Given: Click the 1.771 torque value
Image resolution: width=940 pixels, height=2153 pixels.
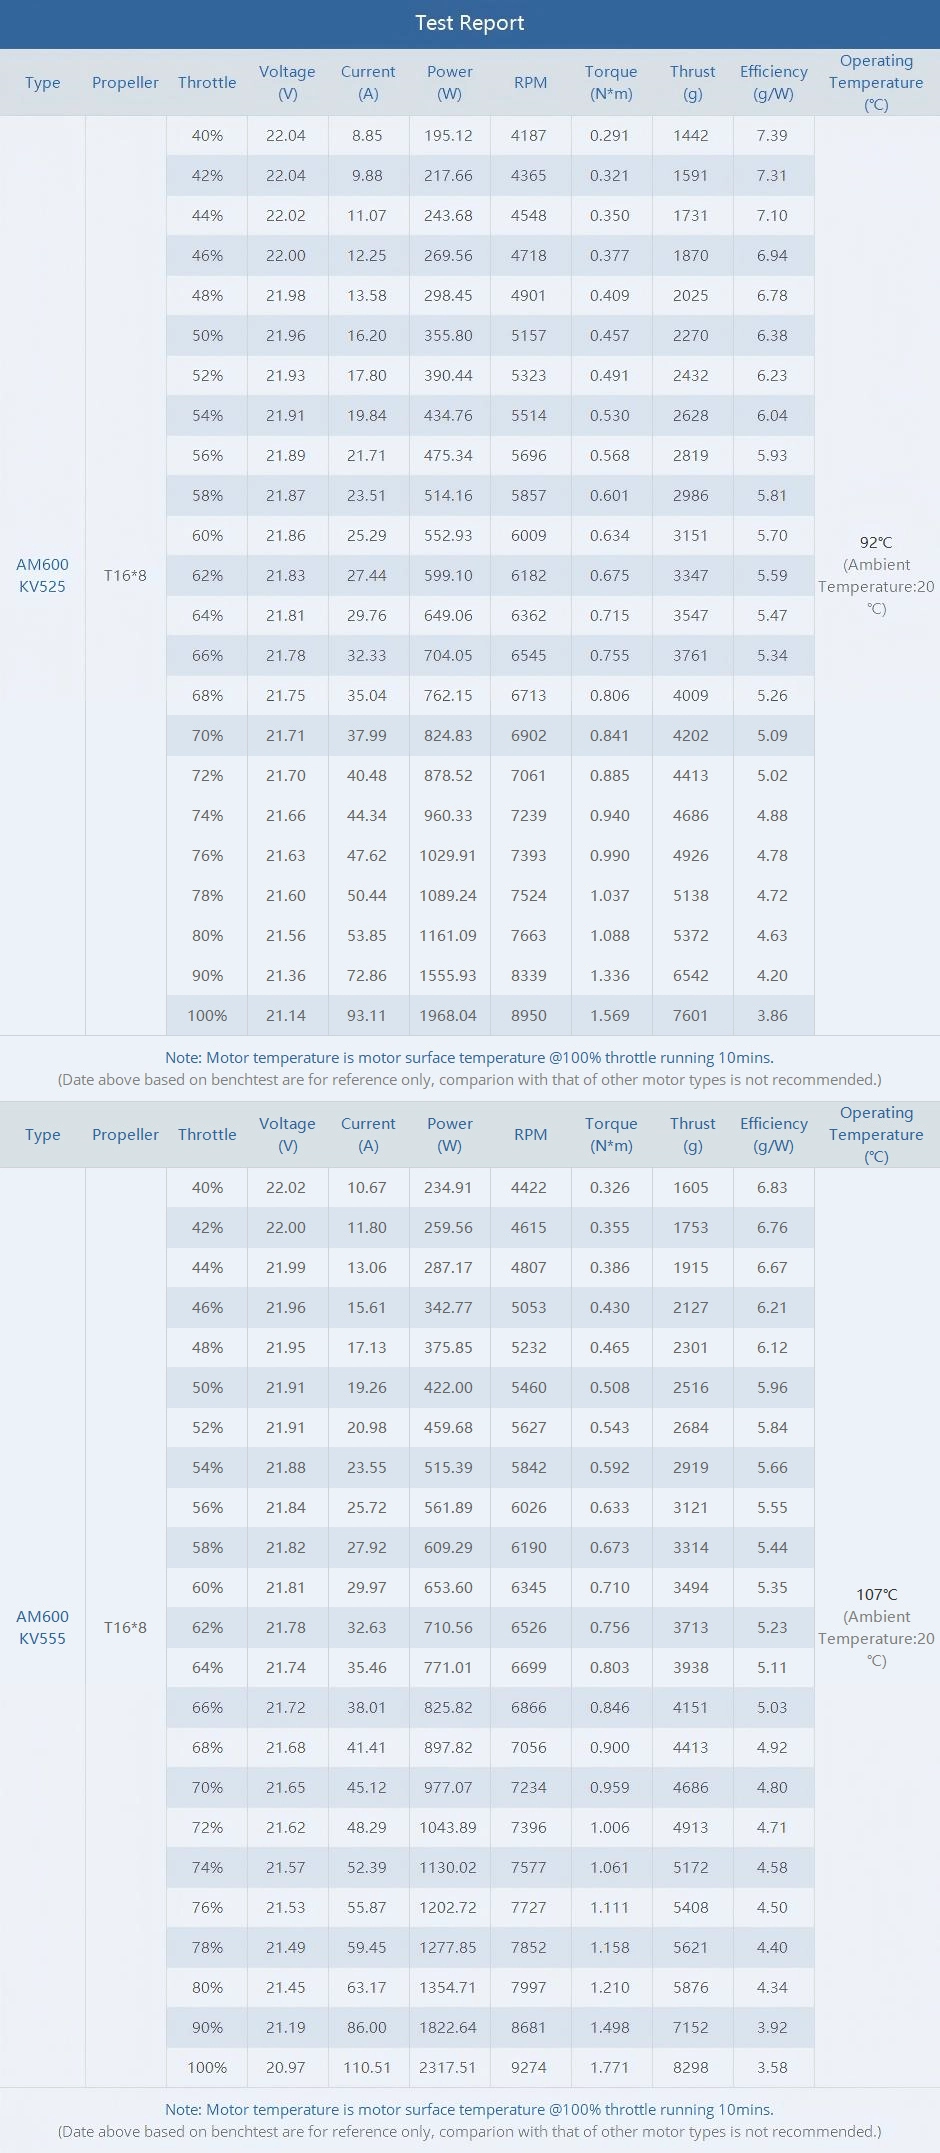Looking at the screenshot, I should 609,2067.
